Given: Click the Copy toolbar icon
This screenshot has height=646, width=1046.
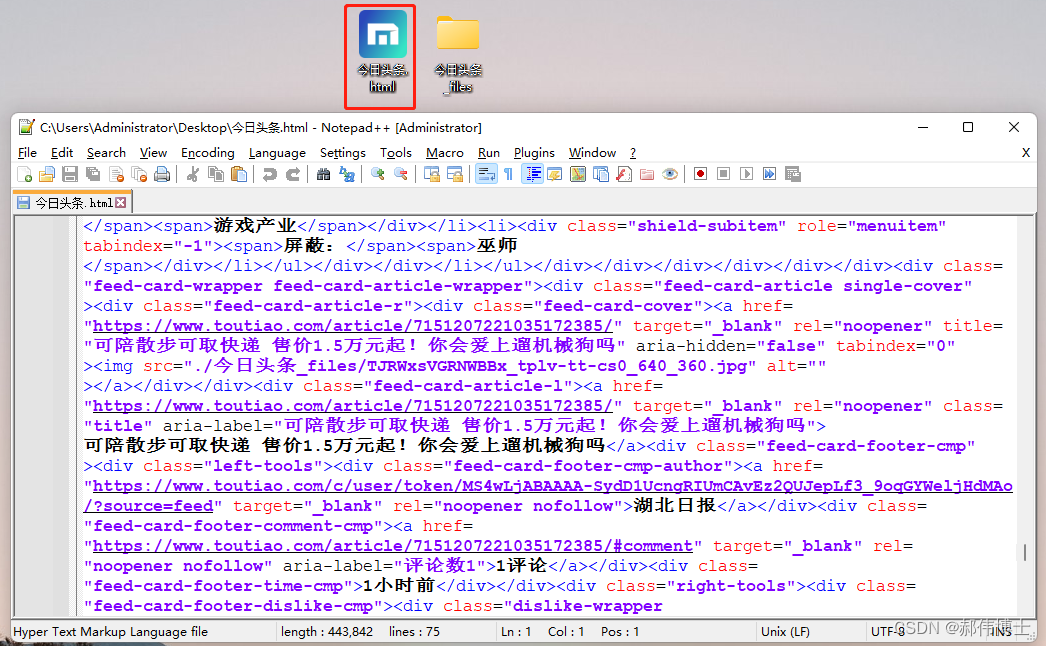Looking at the screenshot, I should (215, 175).
